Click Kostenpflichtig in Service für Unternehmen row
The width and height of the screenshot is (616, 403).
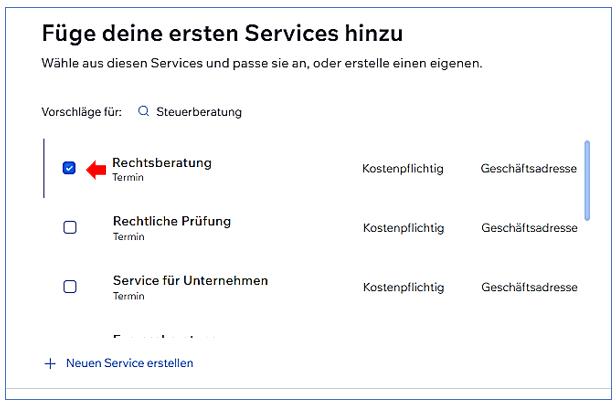click(x=402, y=288)
